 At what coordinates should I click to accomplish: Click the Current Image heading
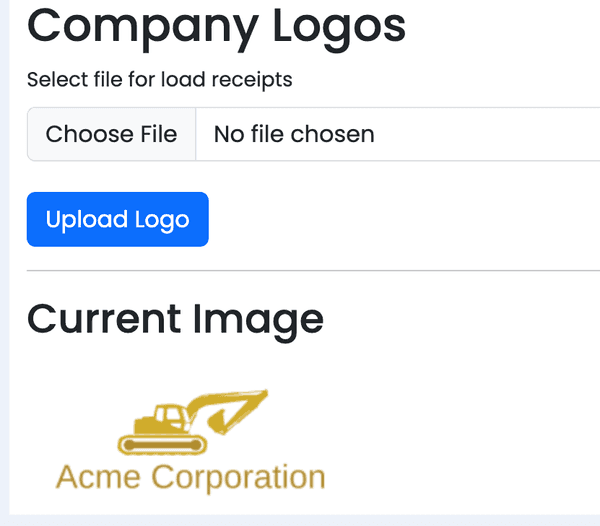coord(175,318)
